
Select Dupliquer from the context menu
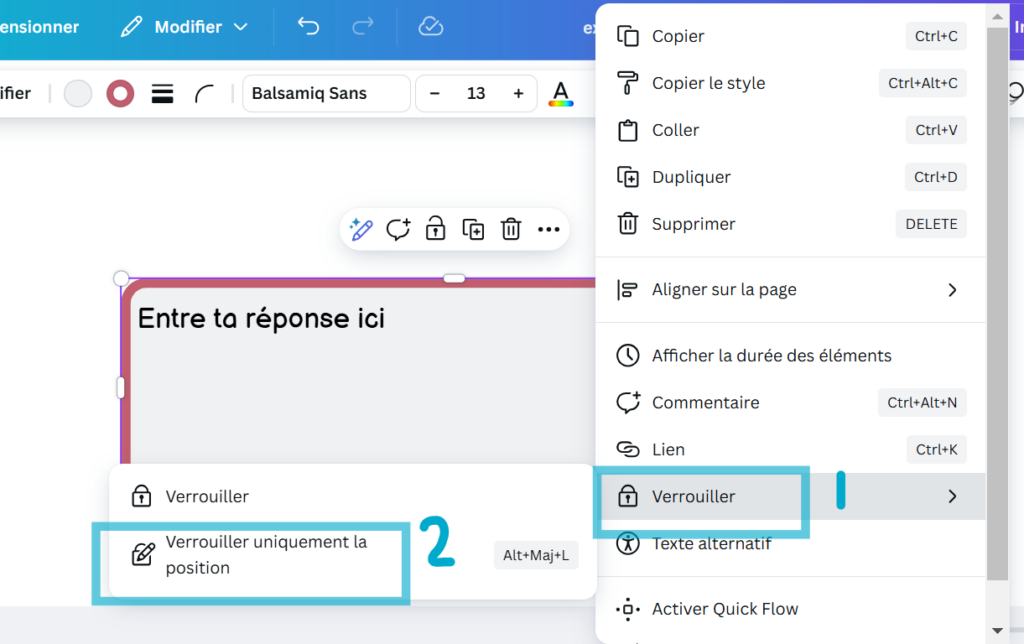point(791,177)
